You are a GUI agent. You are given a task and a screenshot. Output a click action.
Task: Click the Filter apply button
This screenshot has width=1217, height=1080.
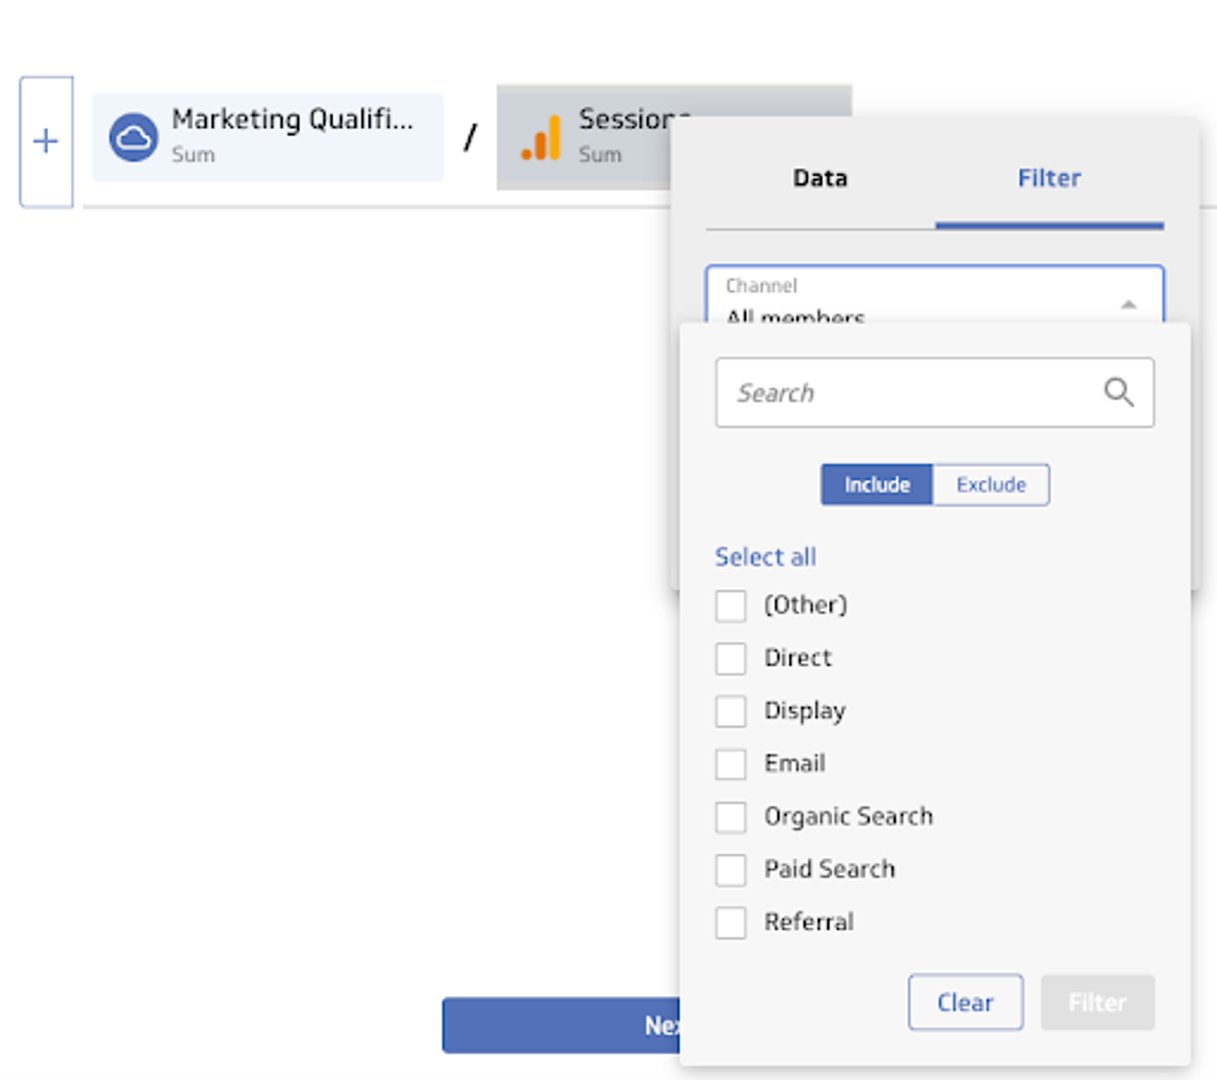(1097, 1002)
